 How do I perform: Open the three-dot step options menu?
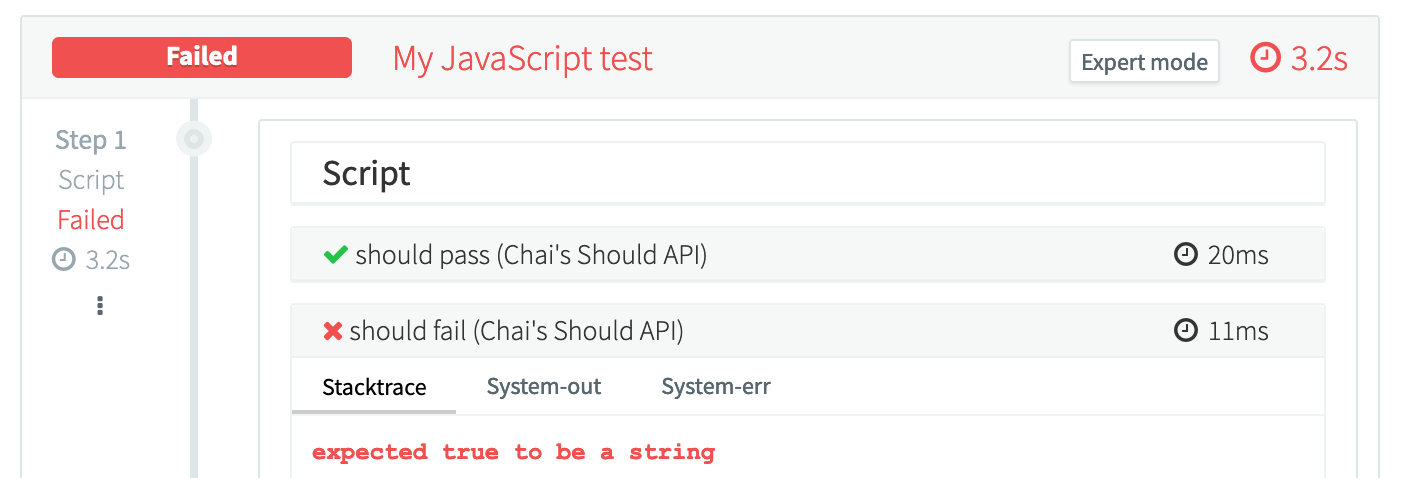click(100, 306)
